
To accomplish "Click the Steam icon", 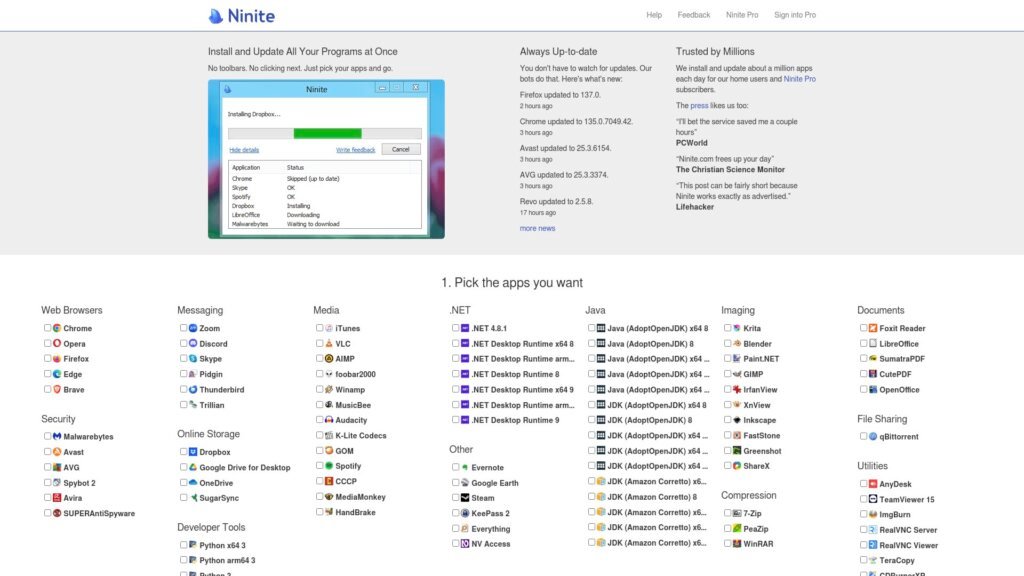I will 465,498.
